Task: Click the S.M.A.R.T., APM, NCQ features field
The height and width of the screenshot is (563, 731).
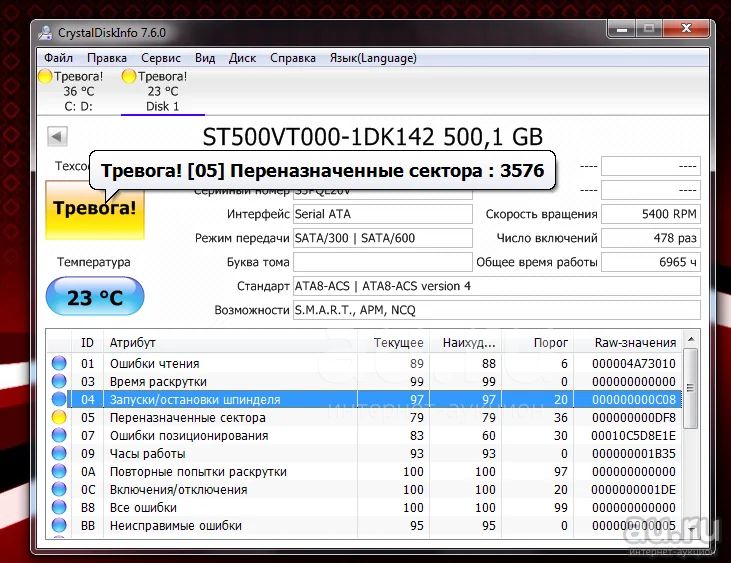Action: pos(497,310)
